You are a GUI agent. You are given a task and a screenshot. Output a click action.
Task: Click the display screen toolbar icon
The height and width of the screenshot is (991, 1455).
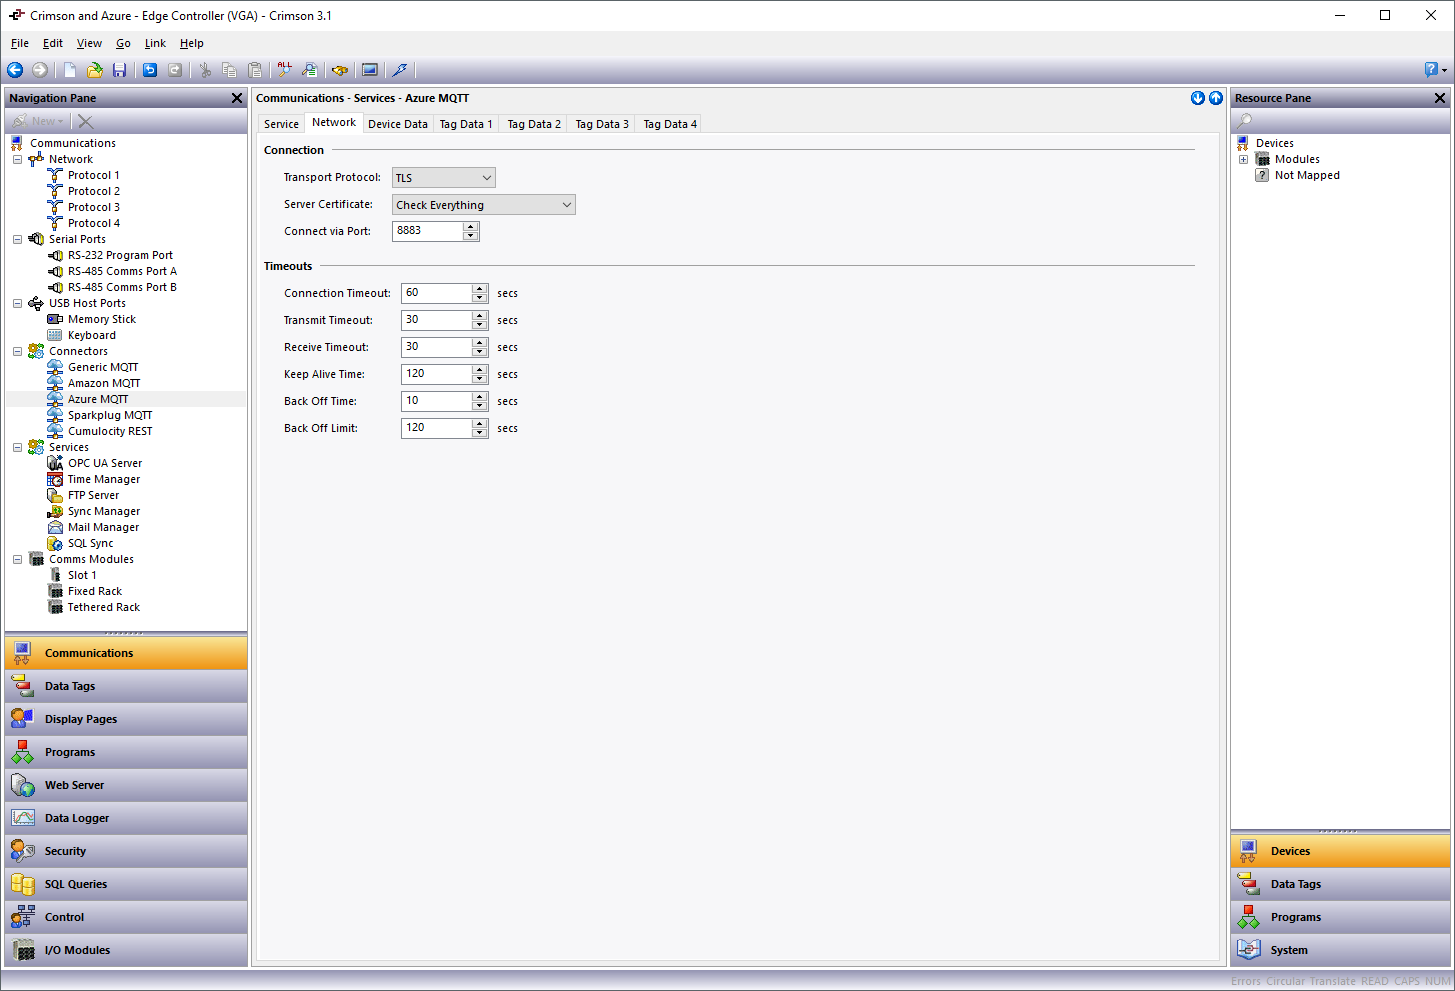(x=370, y=70)
